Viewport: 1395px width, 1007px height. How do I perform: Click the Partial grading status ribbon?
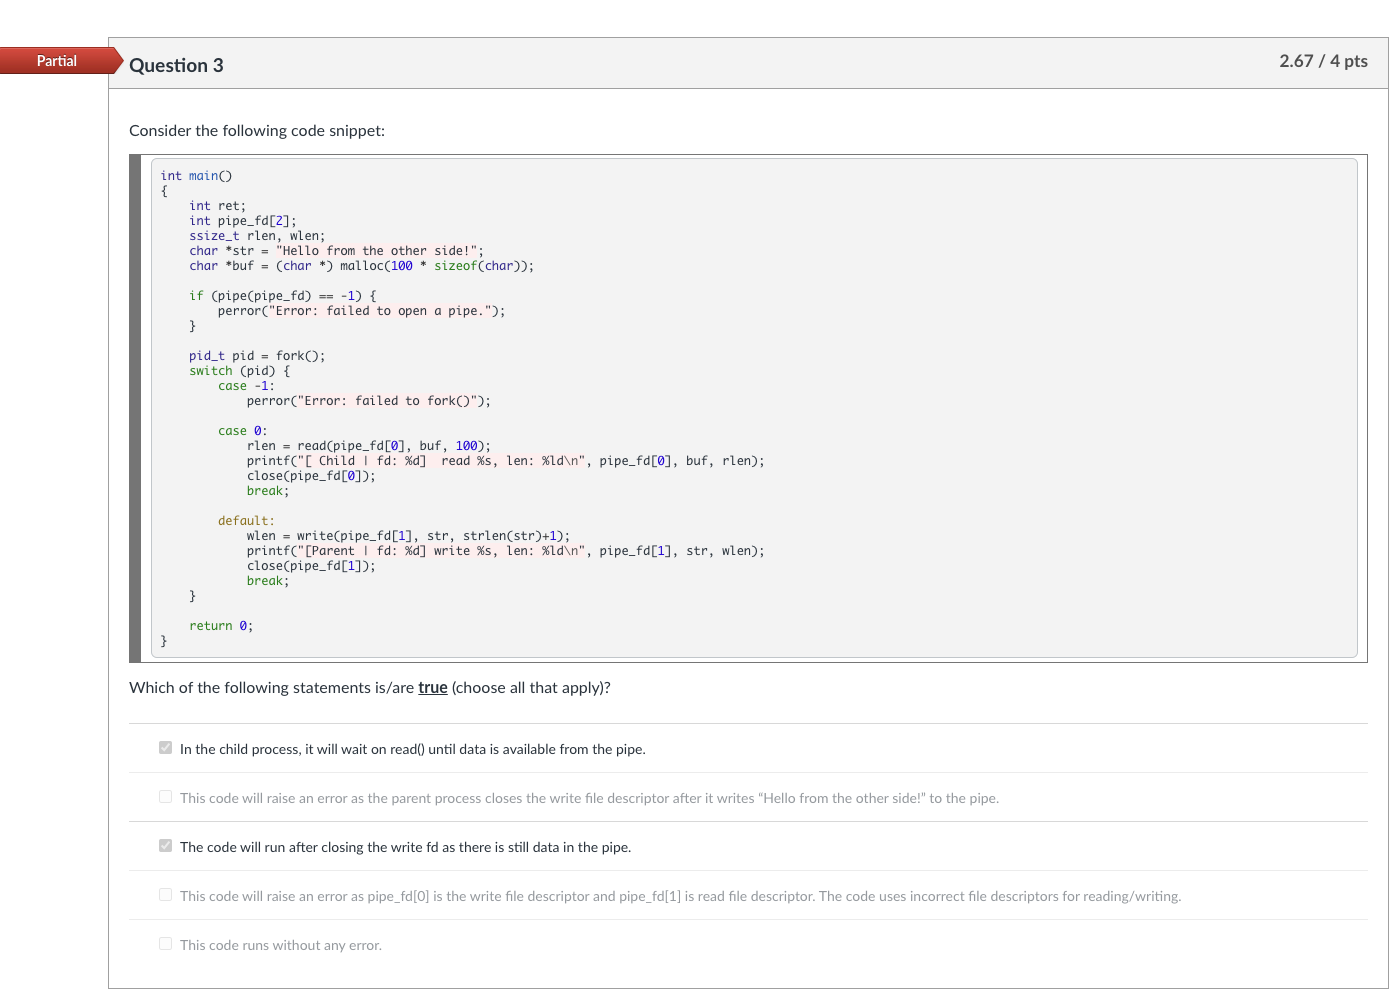coord(56,60)
